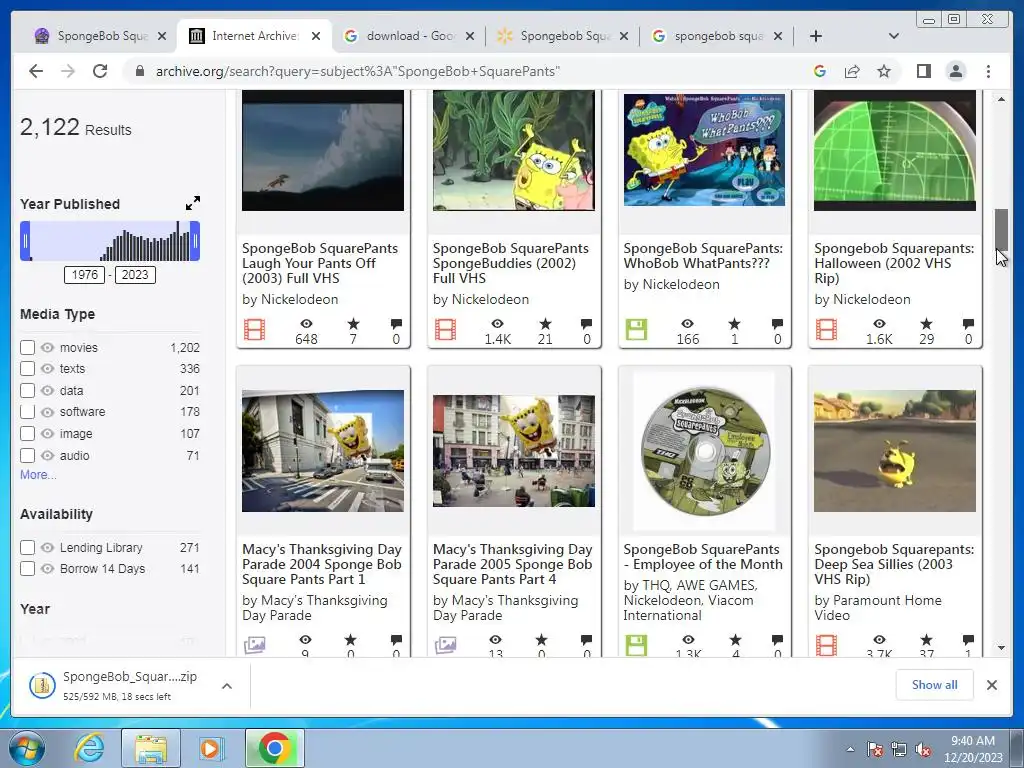This screenshot has height=768, width=1024.
Task: Click the Google icon in address bar
Action: [820, 71]
